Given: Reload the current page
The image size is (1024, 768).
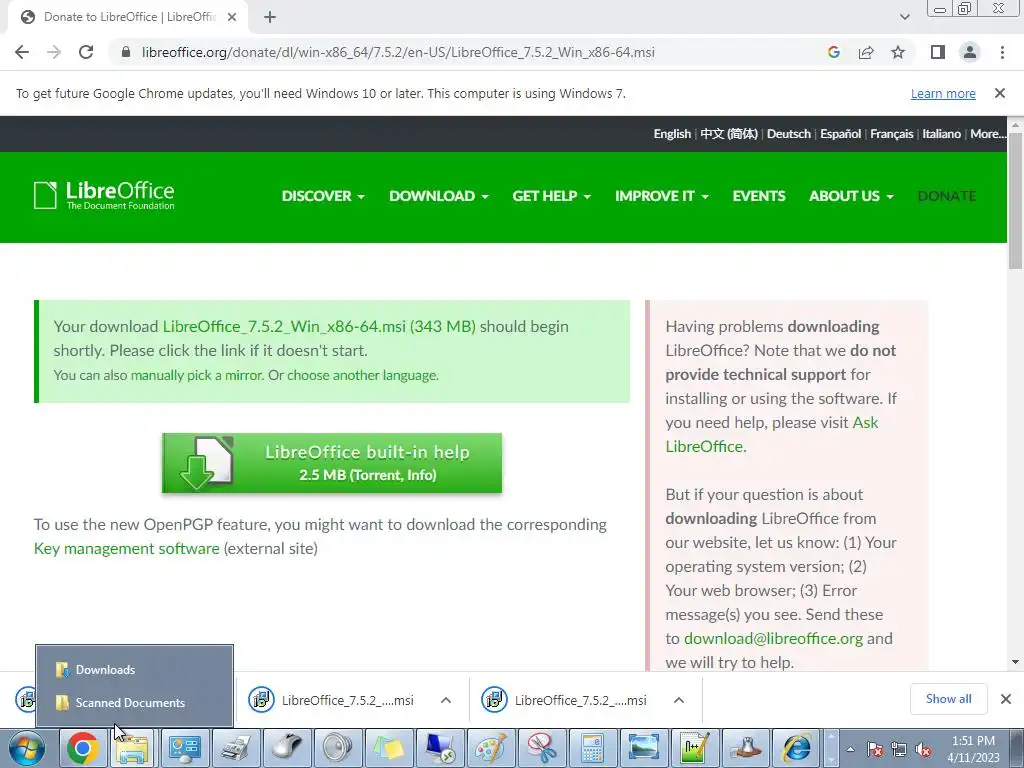Looking at the screenshot, I should tap(86, 52).
